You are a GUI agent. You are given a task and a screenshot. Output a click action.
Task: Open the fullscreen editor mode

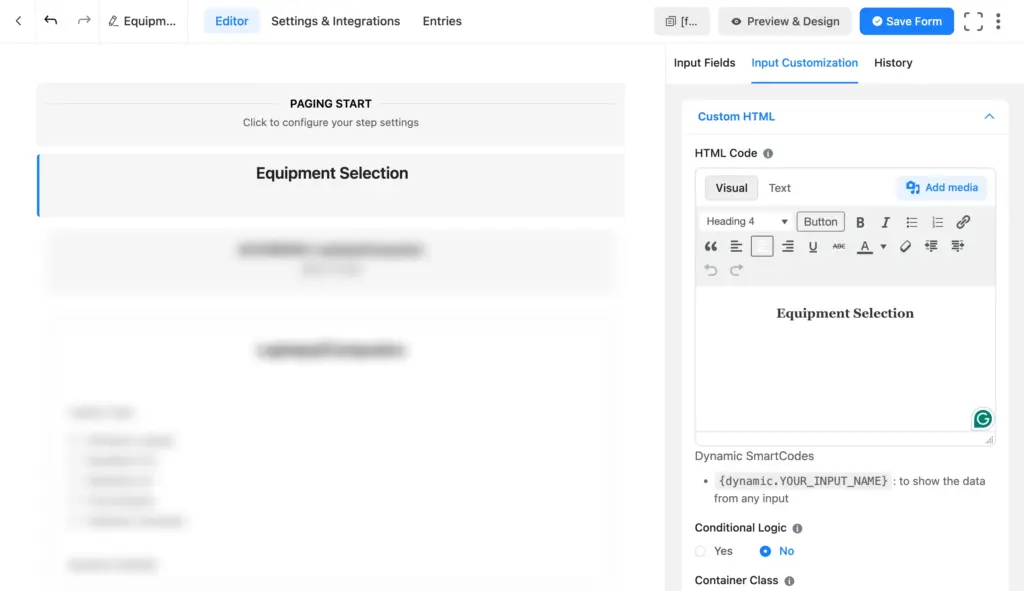(972, 21)
